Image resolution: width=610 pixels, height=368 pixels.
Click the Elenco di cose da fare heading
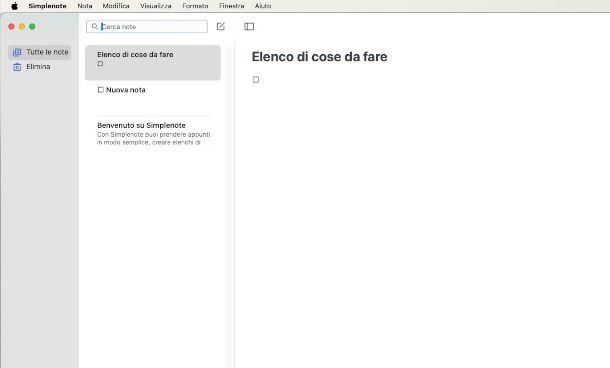319,57
